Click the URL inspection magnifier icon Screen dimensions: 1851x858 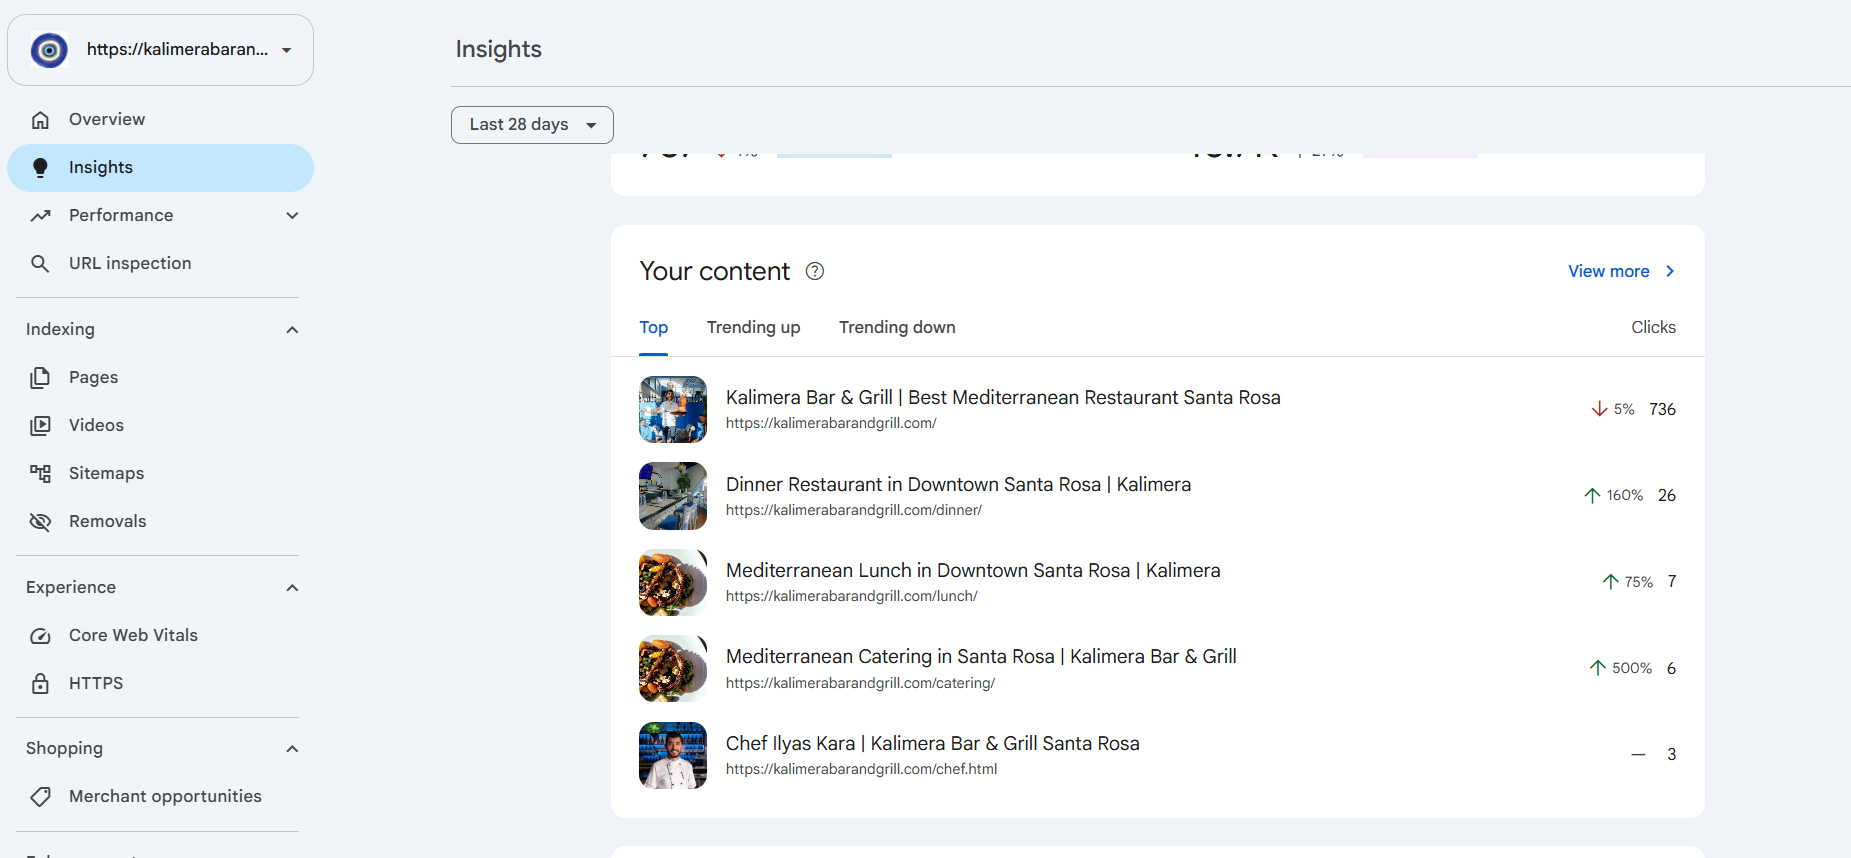pos(40,264)
